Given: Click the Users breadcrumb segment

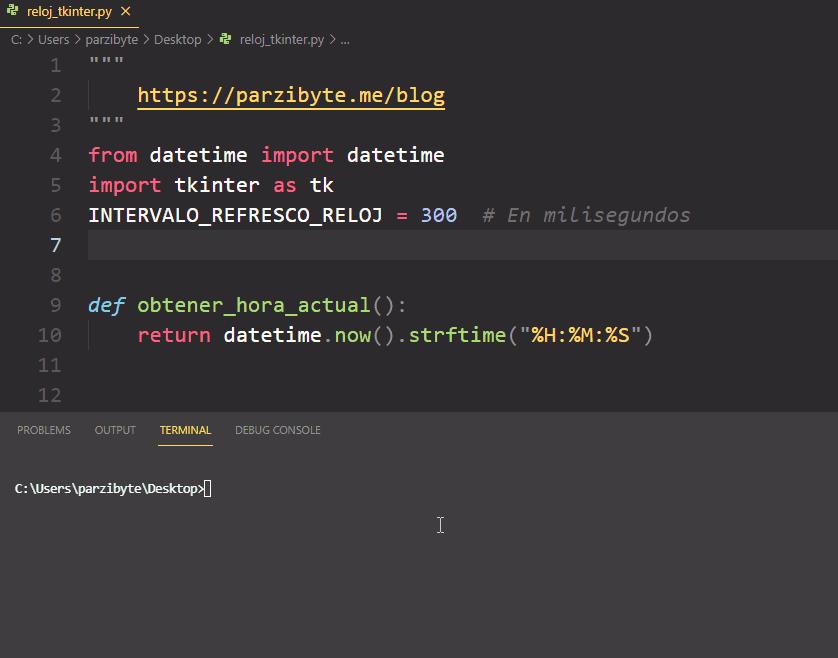Looking at the screenshot, I should [x=53, y=40].
